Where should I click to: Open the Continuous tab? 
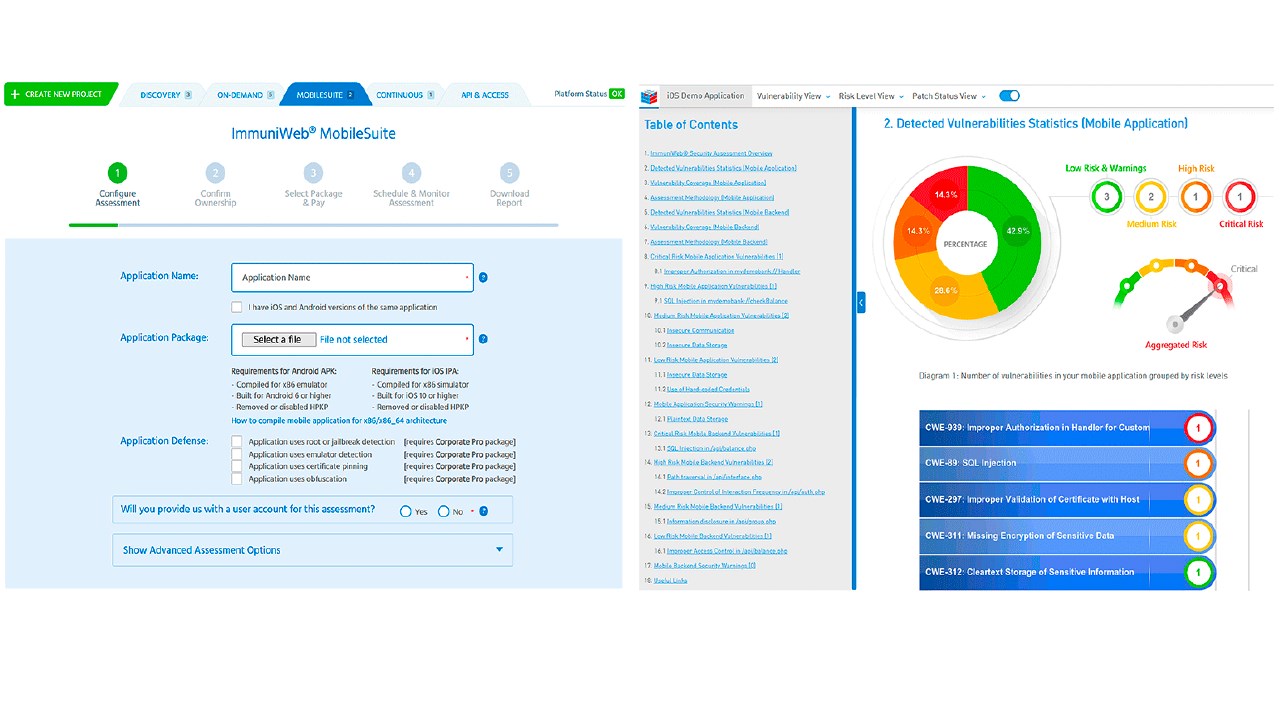point(405,95)
